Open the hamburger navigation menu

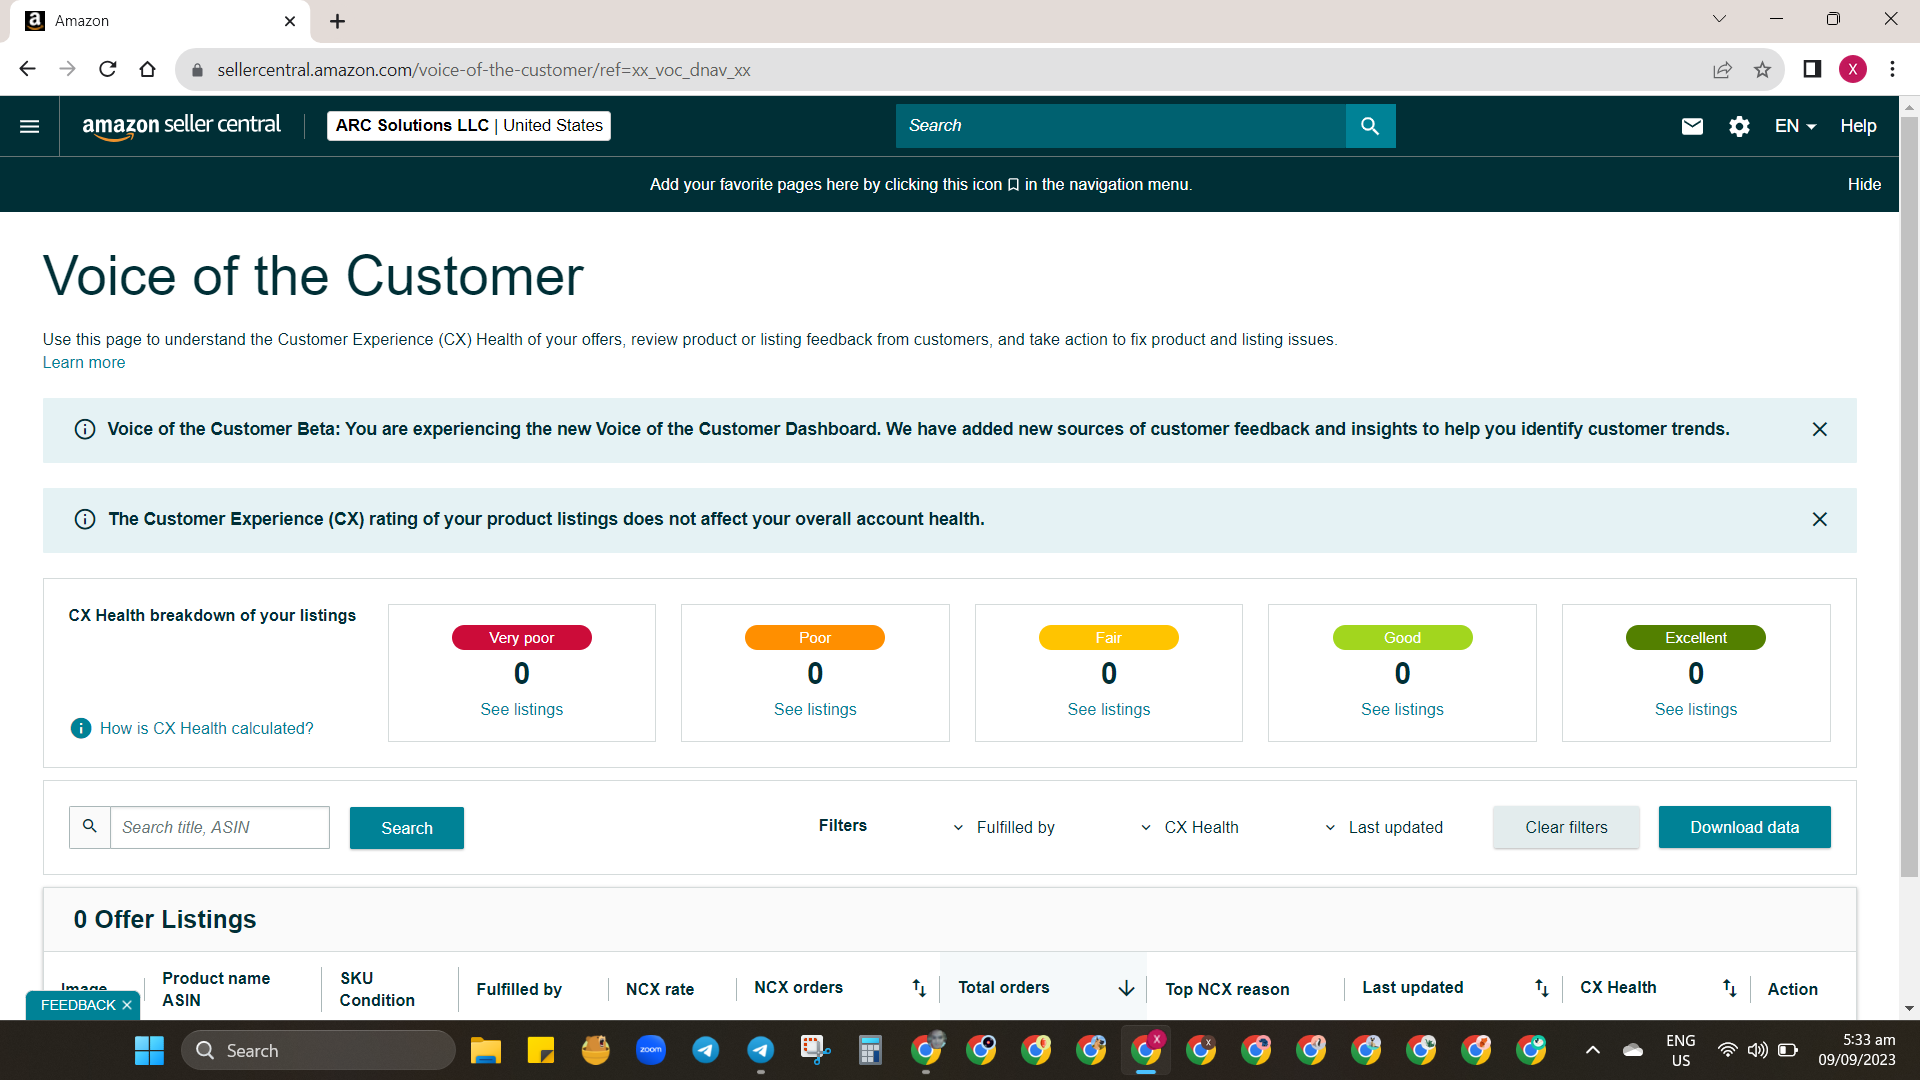30,126
